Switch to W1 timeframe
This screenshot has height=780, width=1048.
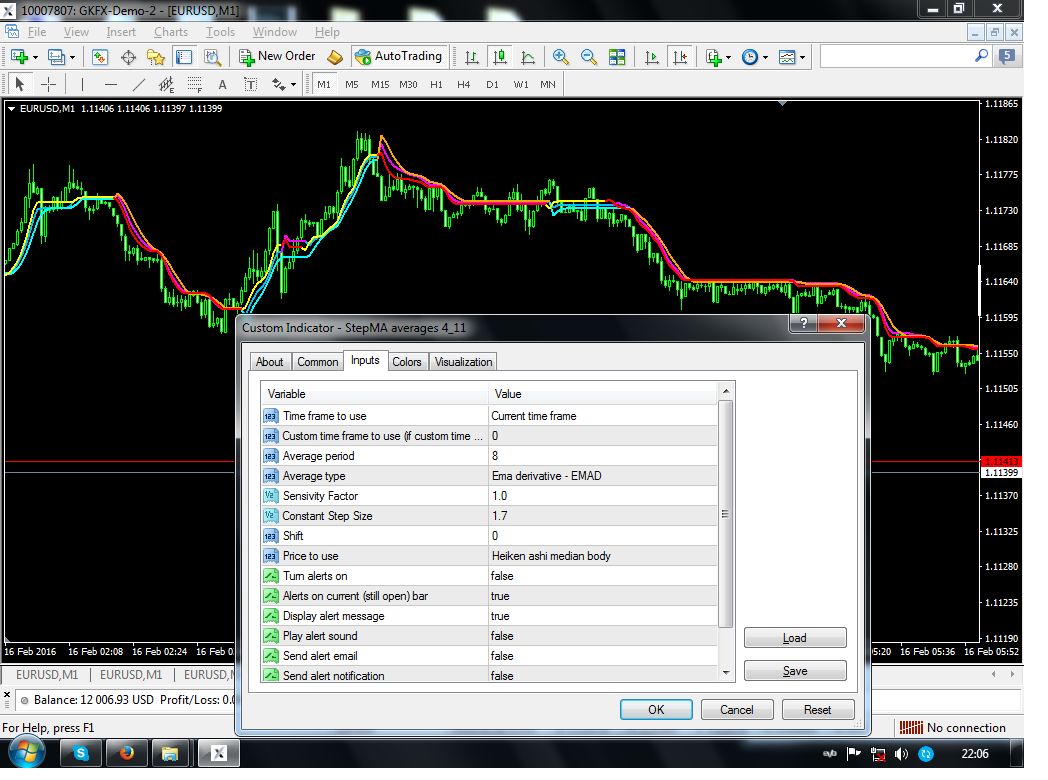[521, 84]
